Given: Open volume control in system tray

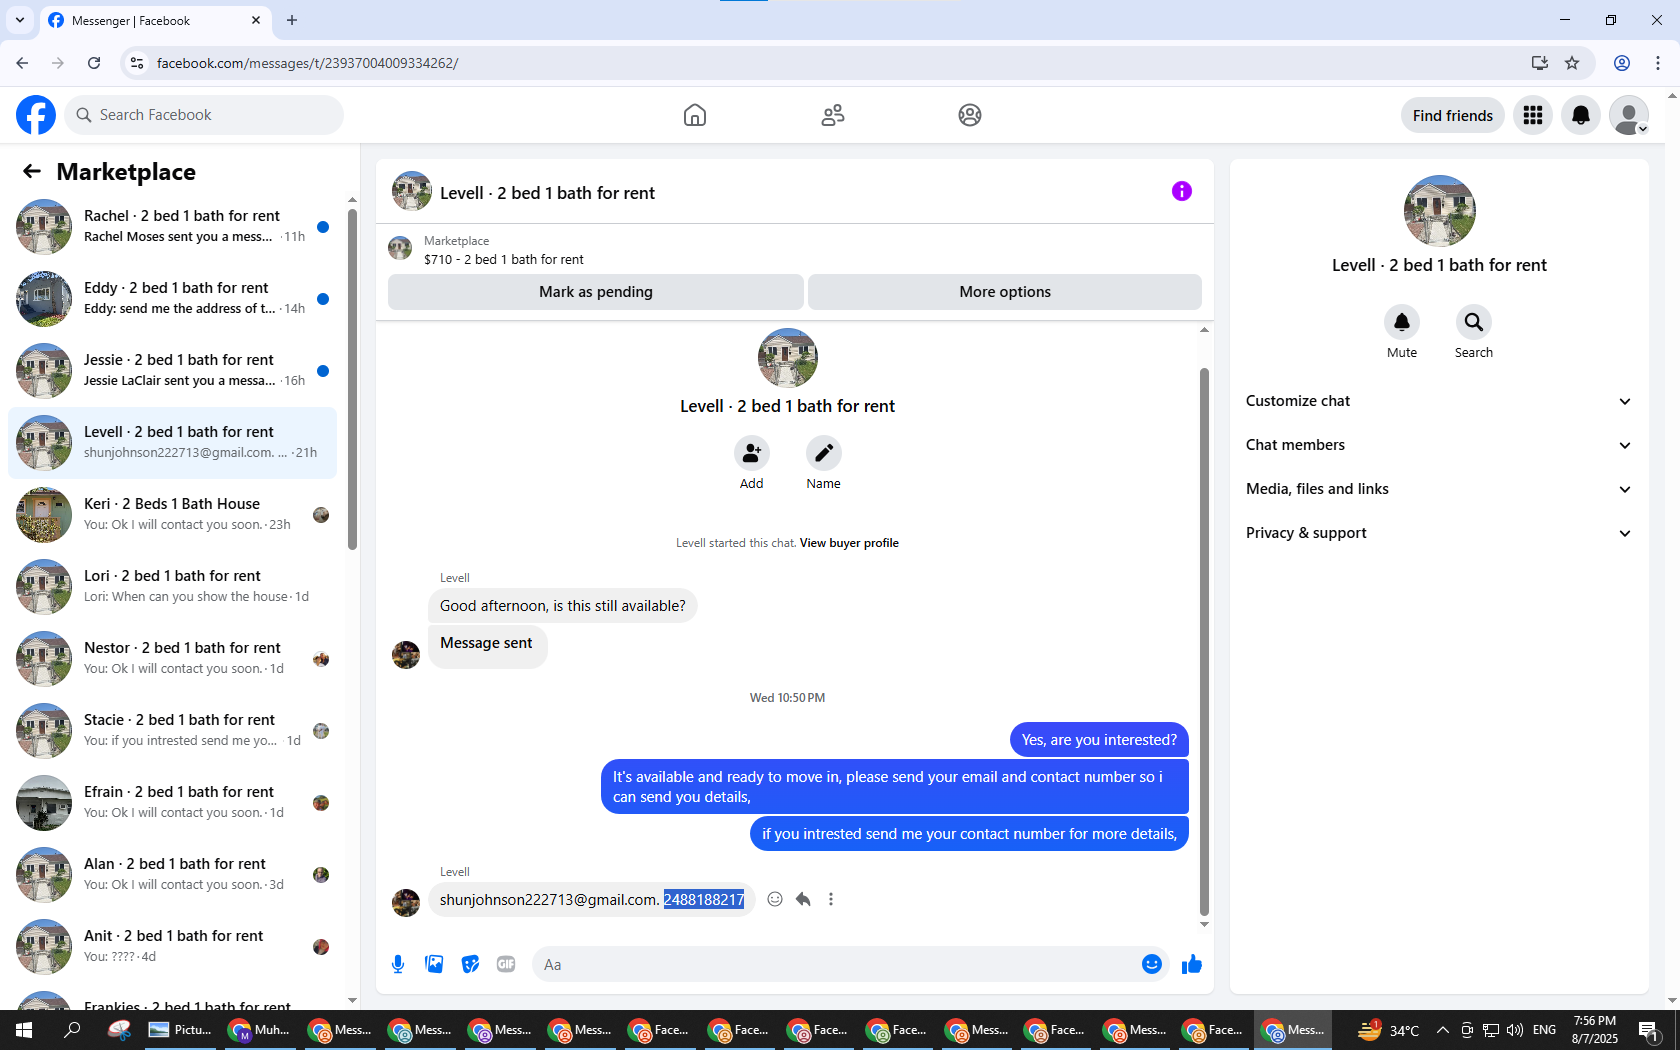Looking at the screenshot, I should 1515,1030.
